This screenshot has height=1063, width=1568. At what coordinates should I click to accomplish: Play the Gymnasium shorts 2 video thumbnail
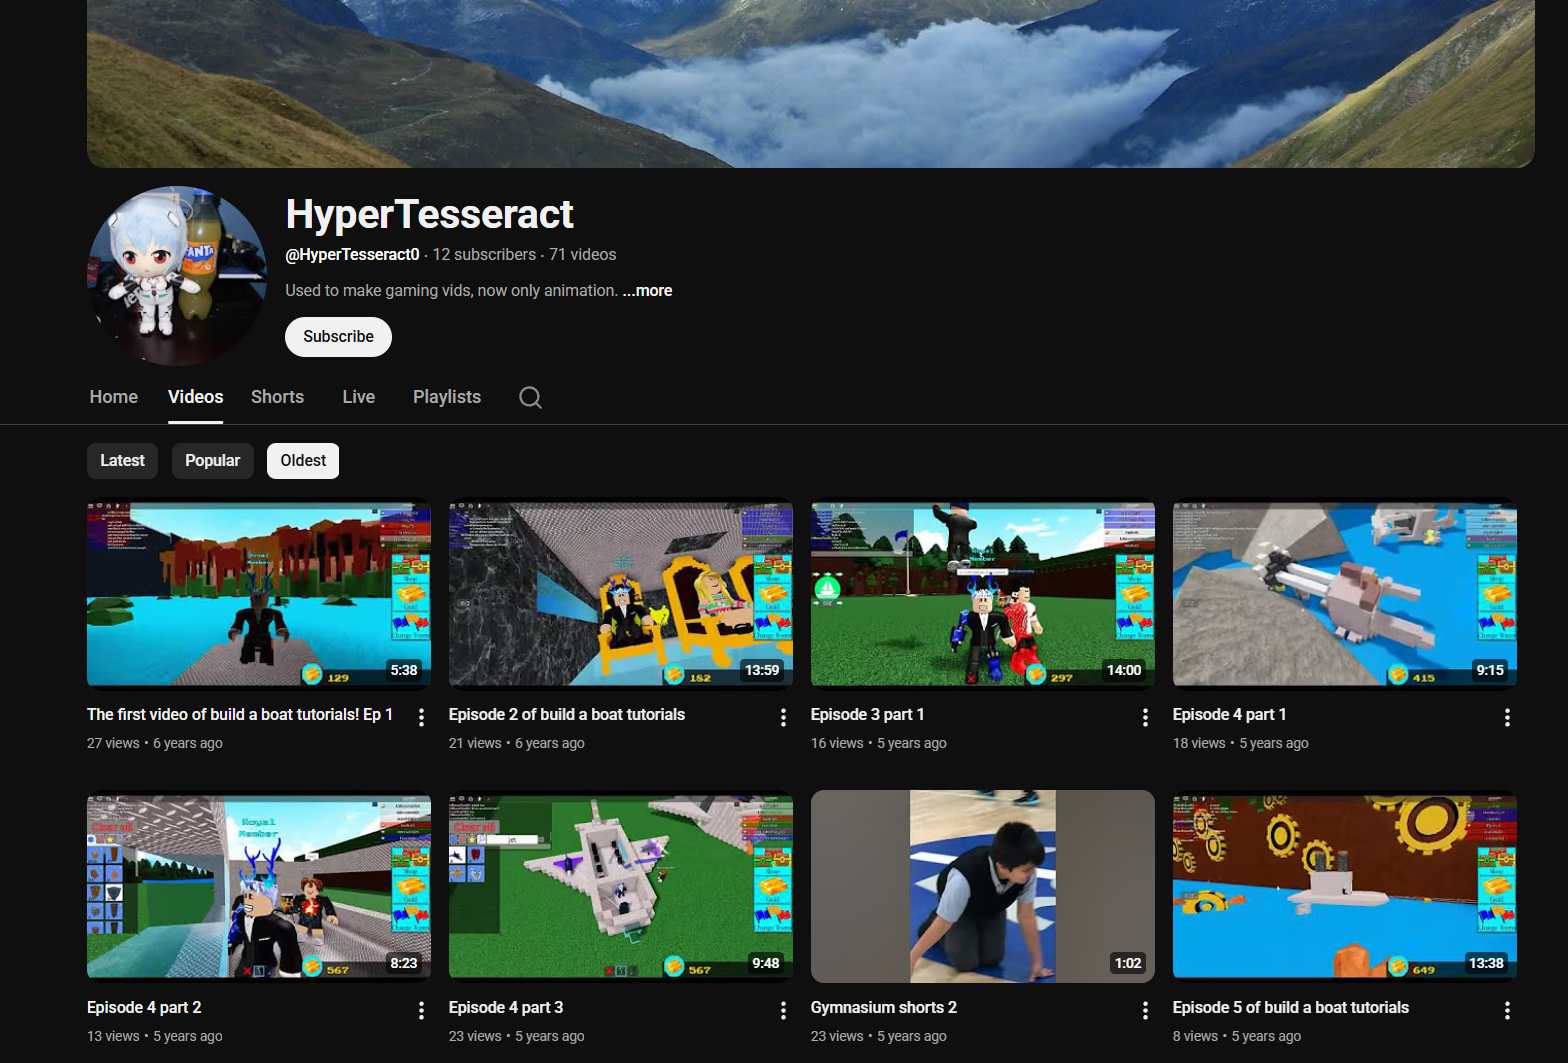coord(982,886)
